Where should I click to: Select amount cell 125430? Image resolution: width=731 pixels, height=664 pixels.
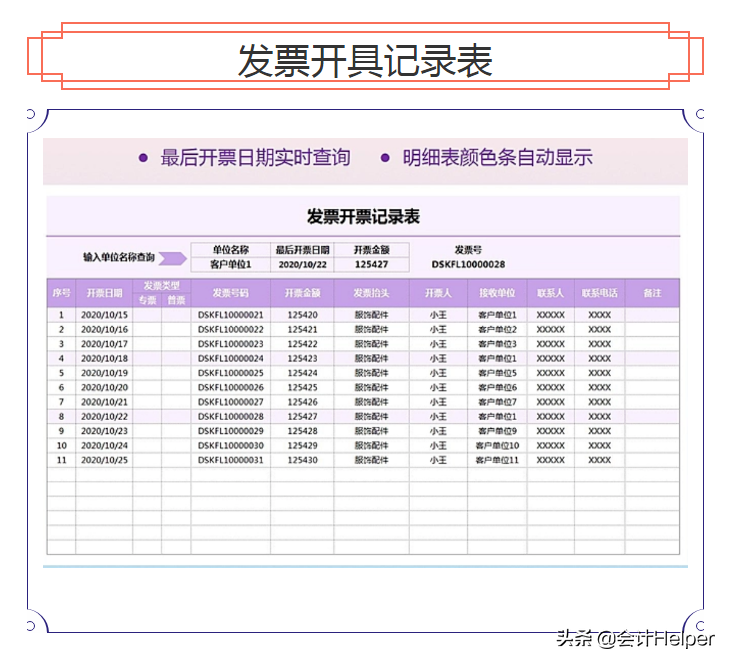point(303,460)
